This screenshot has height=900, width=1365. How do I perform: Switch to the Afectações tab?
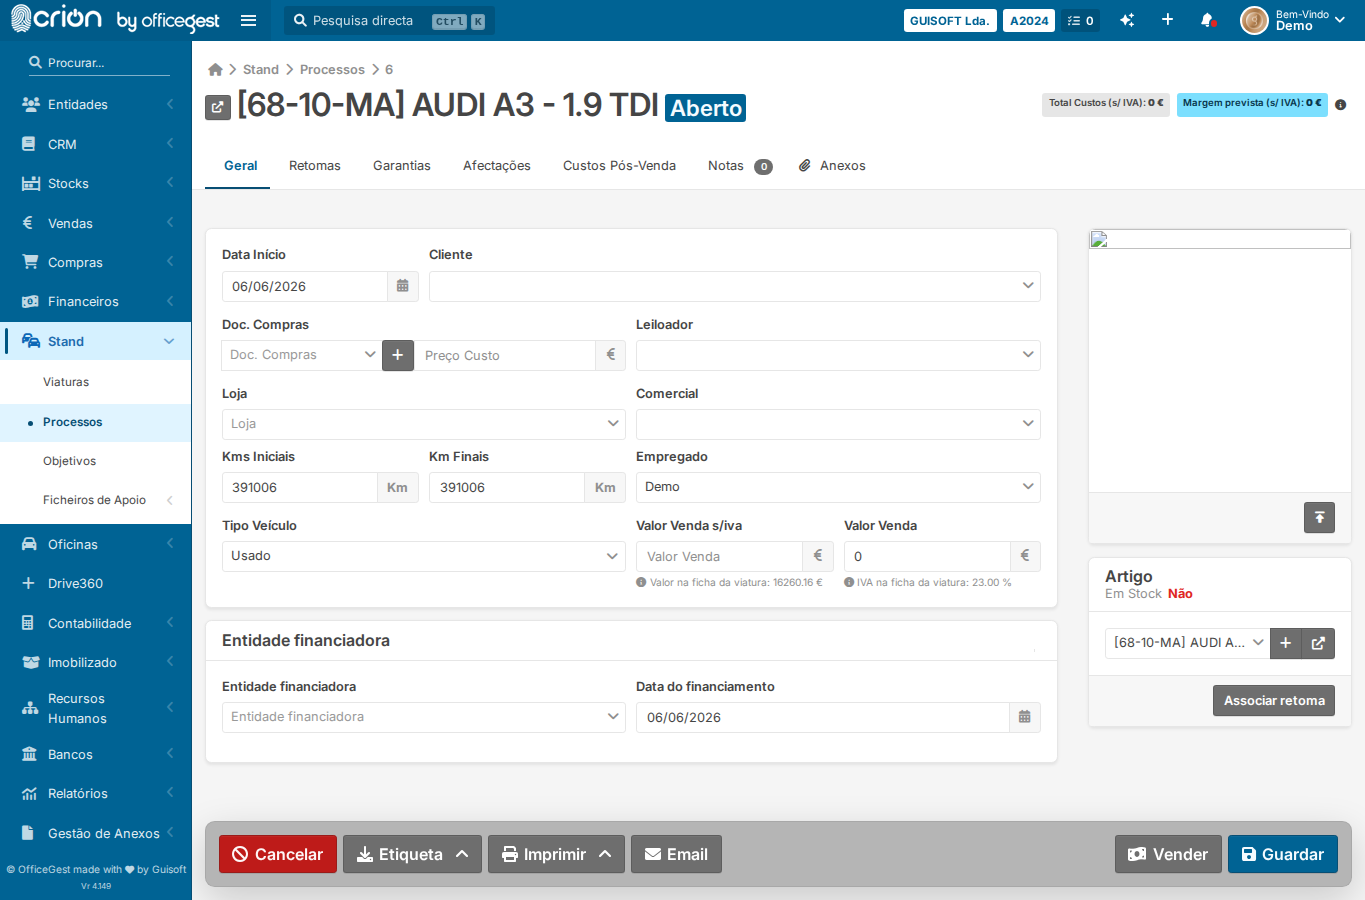click(497, 166)
